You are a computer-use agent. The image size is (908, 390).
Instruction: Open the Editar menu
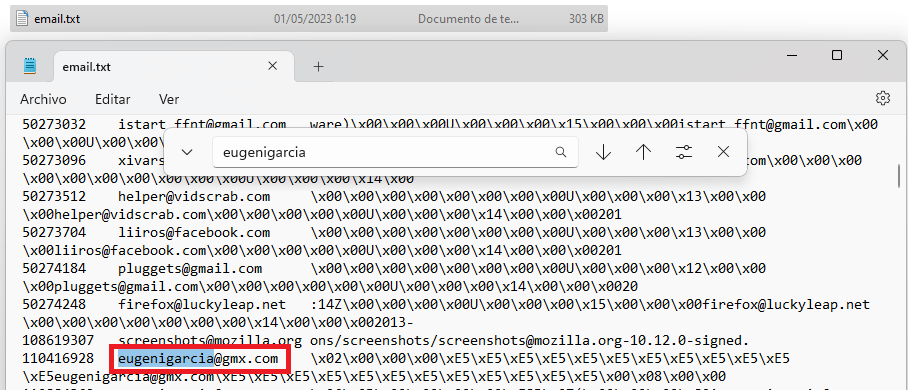point(113,99)
